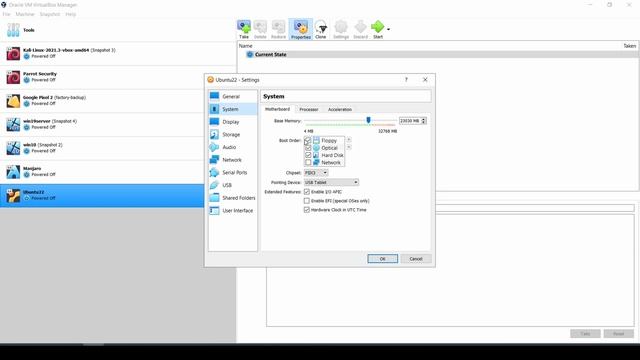The image size is (640, 360).
Task: Toggle Hardware Clock in UTC Time checkbox
Action: pyautogui.click(x=307, y=210)
